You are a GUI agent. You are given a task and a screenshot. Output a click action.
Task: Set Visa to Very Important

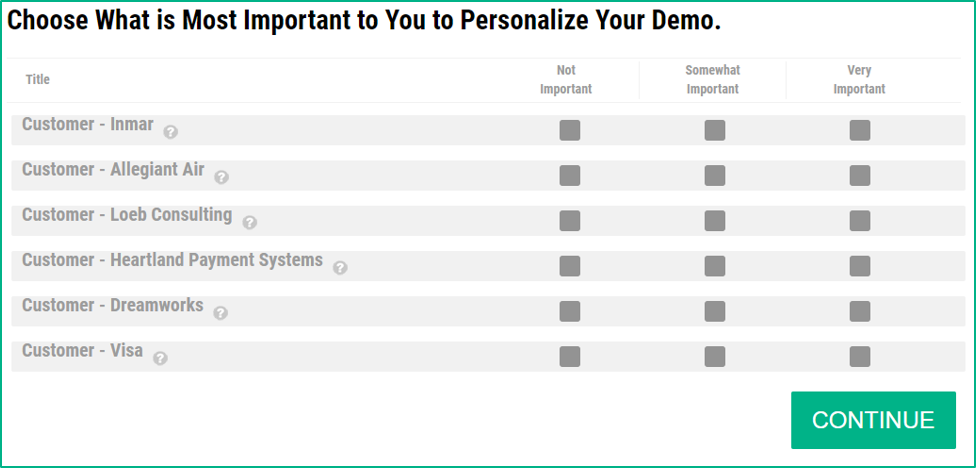coord(860,357)
